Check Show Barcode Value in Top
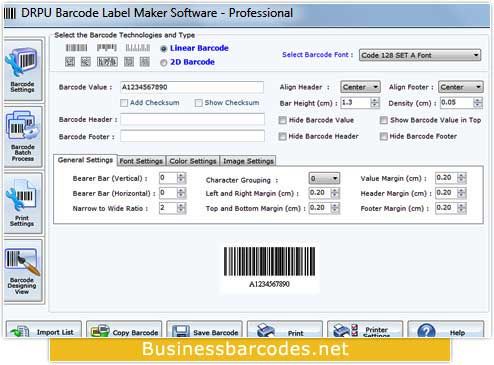This screenshot has height=365, width=494. [384, 120]
